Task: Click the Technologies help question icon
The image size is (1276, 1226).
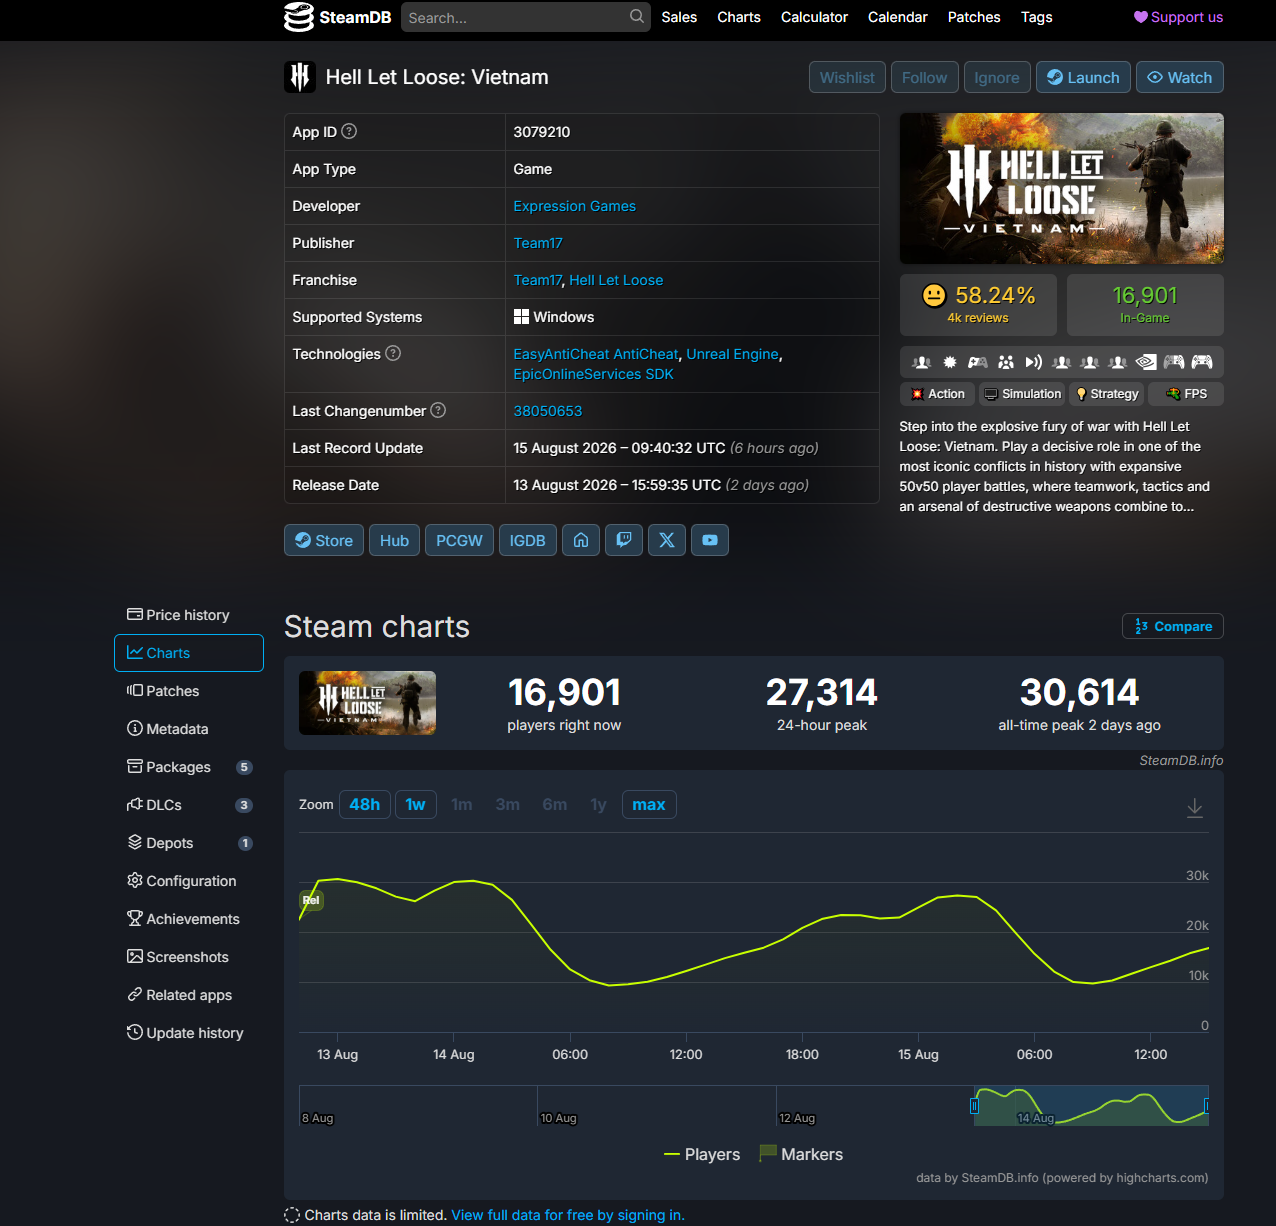Action: point(393,353)
